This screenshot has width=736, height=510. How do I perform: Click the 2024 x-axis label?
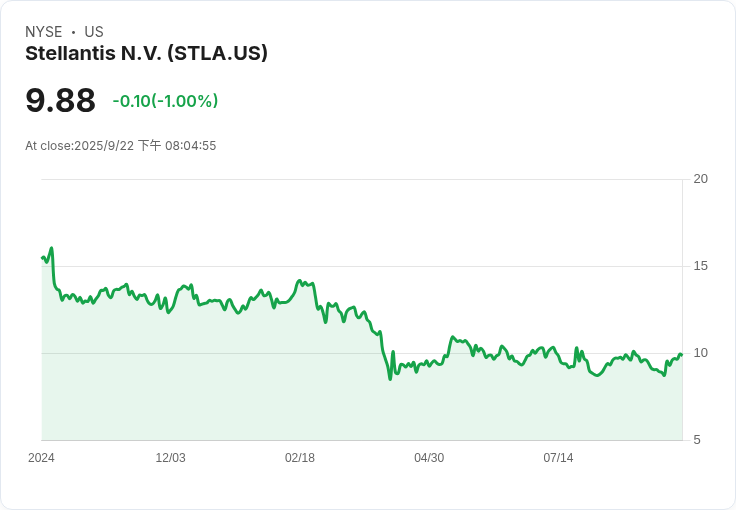pyautogui.click(x=41, y=458)
